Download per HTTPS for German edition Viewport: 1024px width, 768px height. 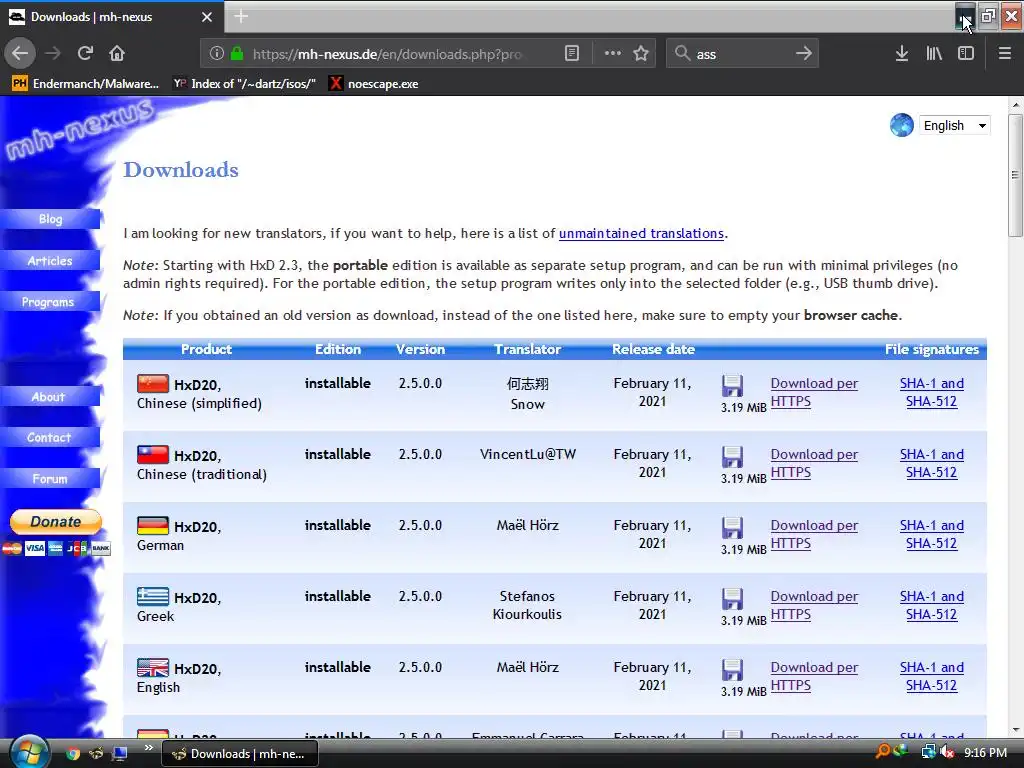point(814,534)
